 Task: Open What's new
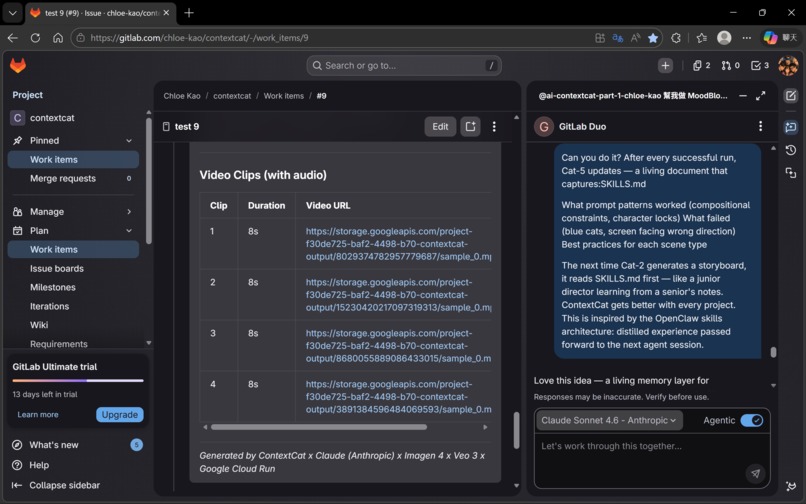pyautogui.click(x=53, y=445)
